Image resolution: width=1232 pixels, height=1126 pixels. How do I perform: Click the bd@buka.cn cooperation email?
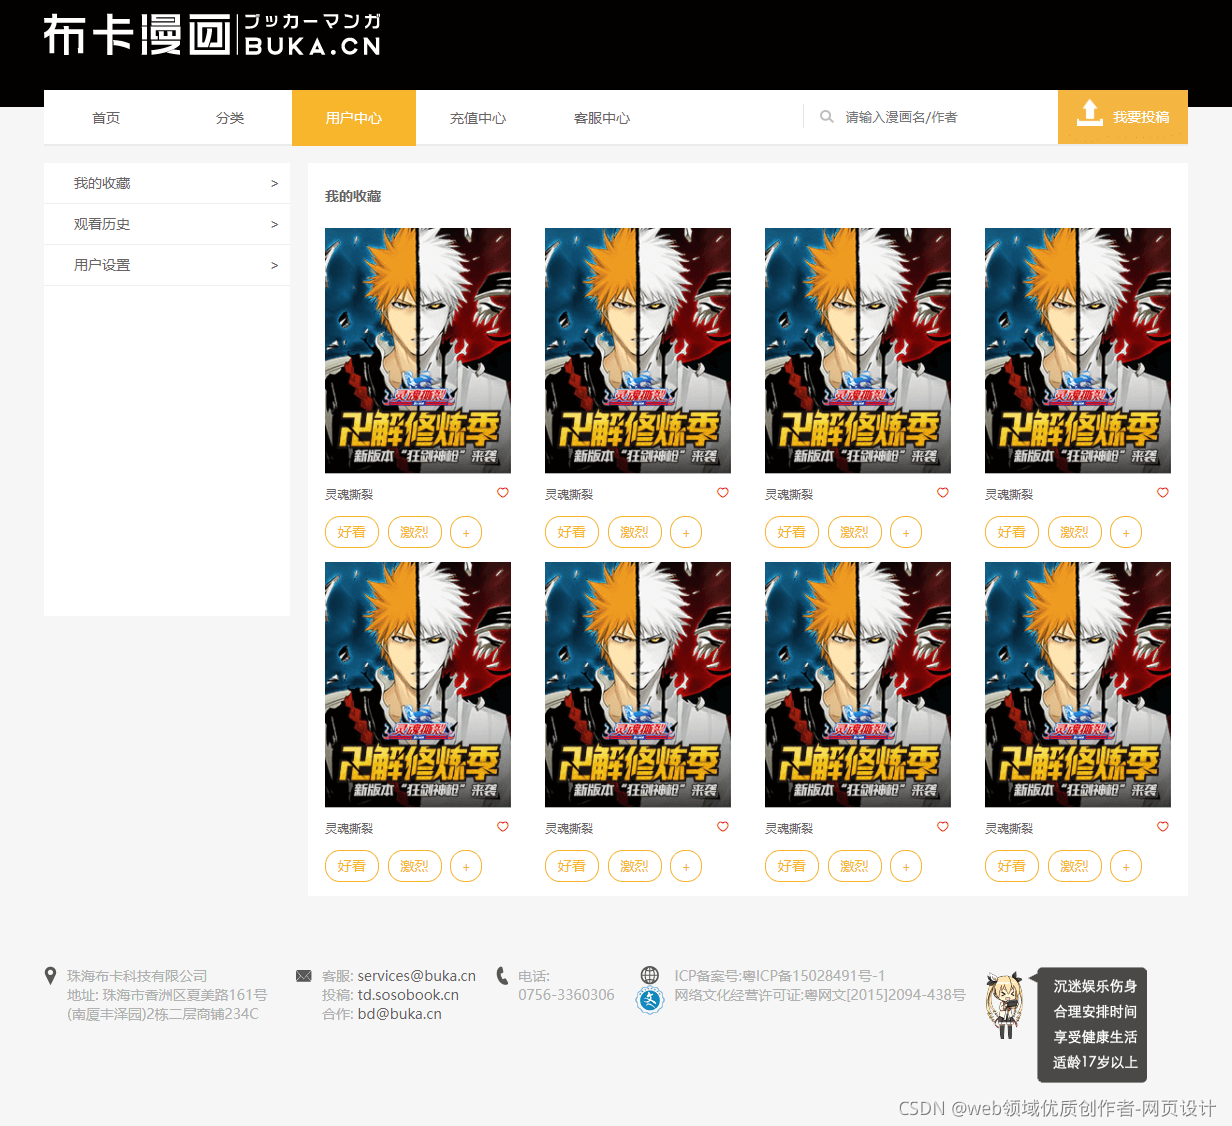[400, 1014]
